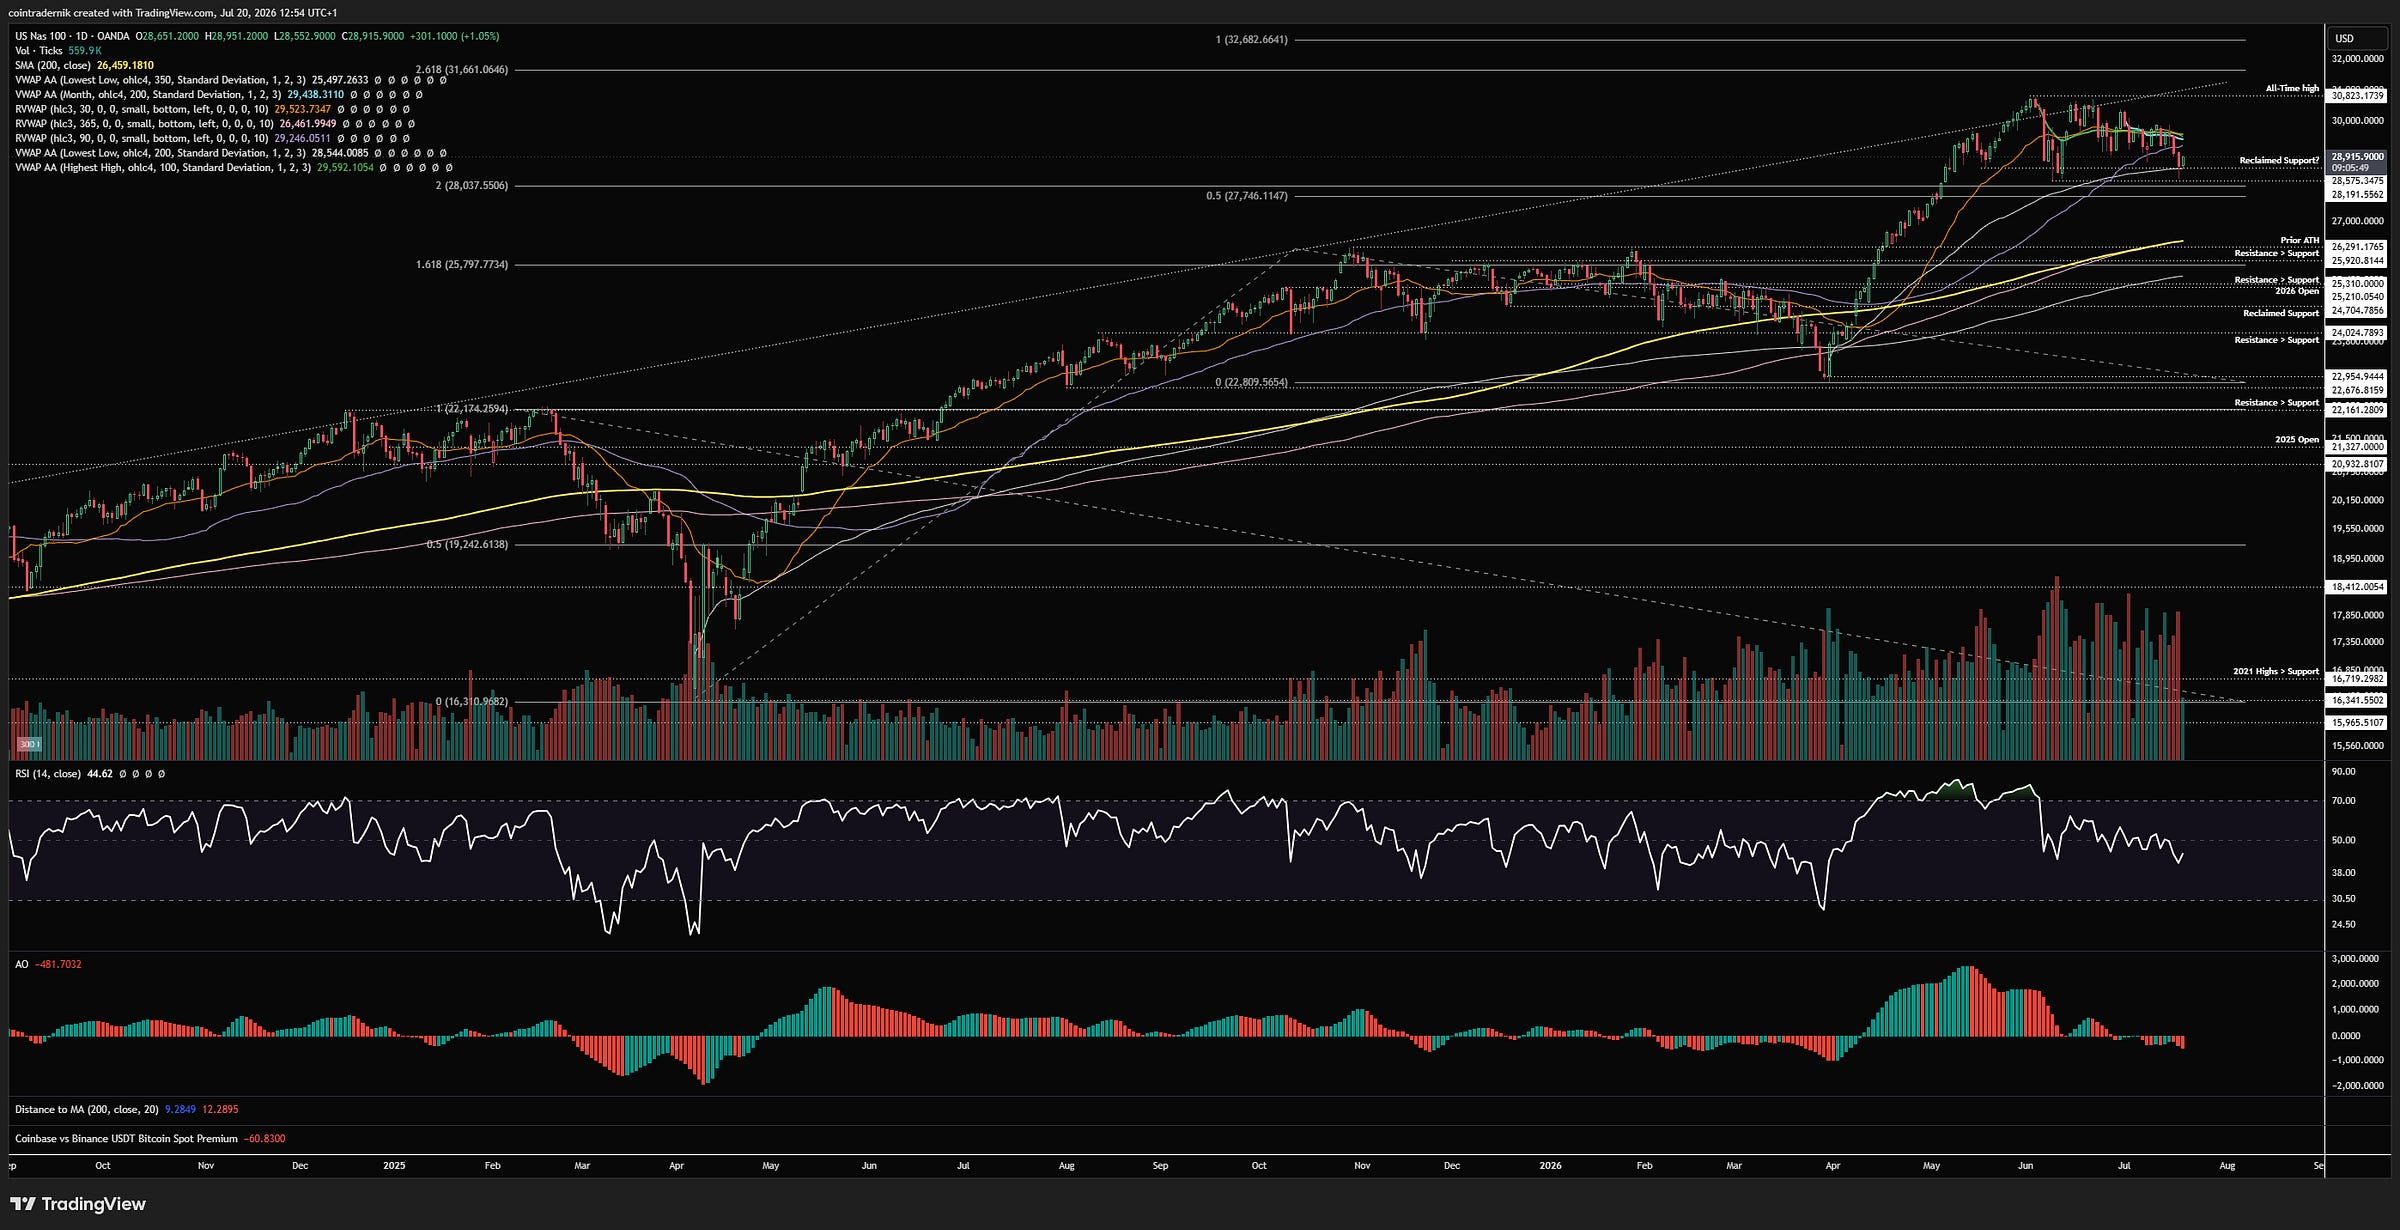Click the AO value -481.7032

(x=58, y=965)
